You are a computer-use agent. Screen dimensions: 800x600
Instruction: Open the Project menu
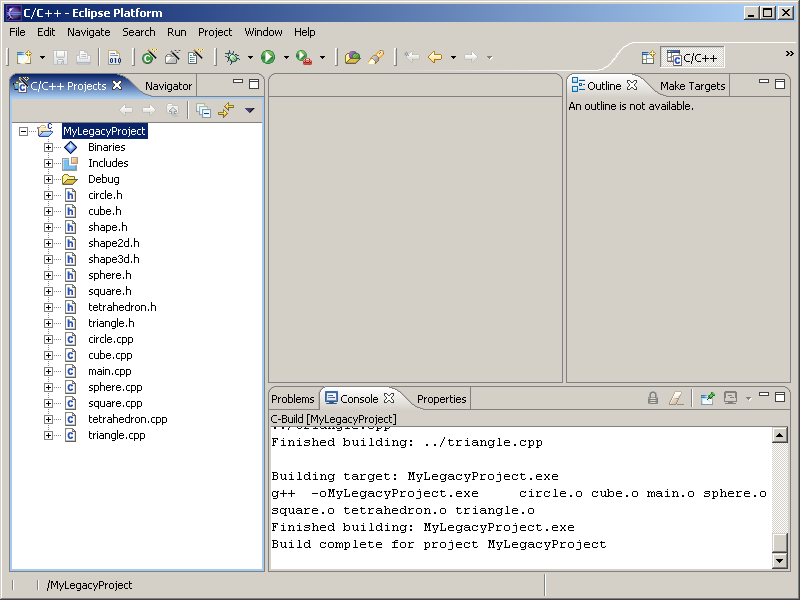[x=215, y=32]
